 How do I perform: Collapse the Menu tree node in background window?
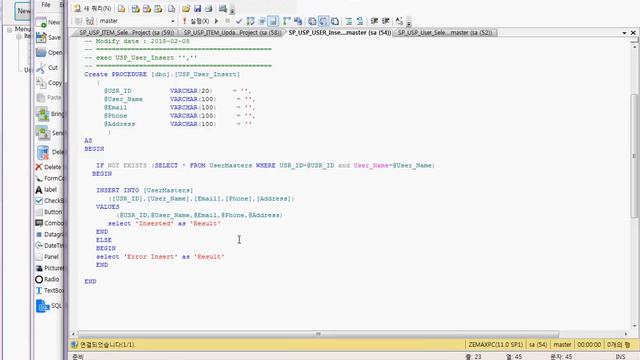click(10, 30)
